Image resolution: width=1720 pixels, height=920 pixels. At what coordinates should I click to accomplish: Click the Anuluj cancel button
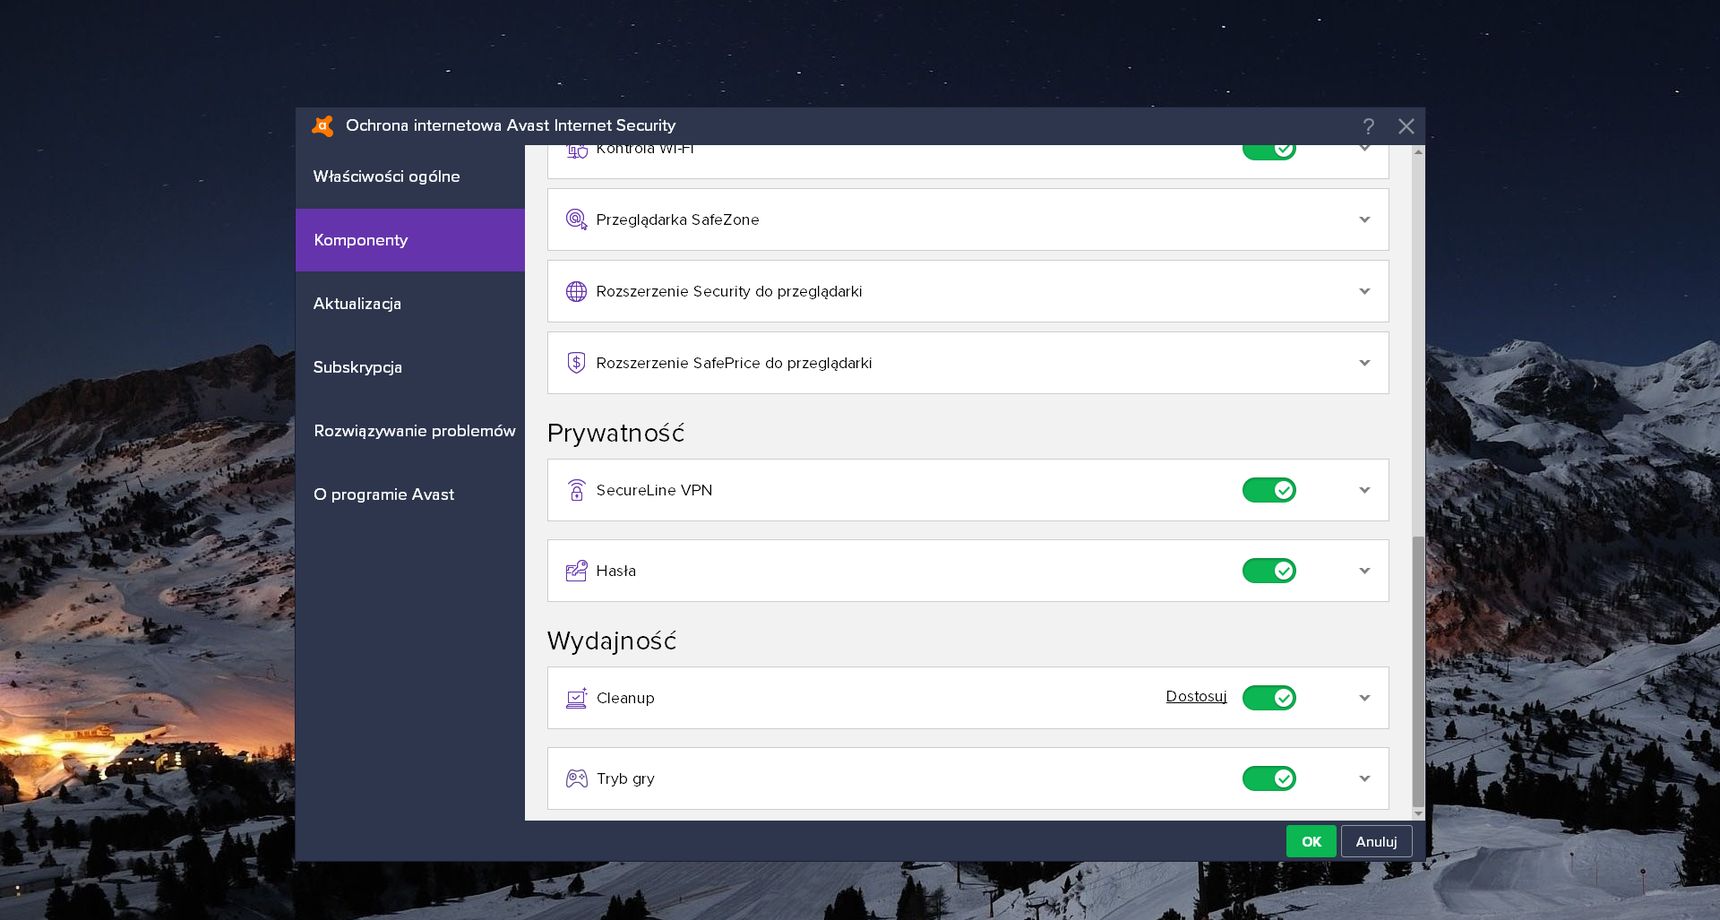[x=1376, y=842]
